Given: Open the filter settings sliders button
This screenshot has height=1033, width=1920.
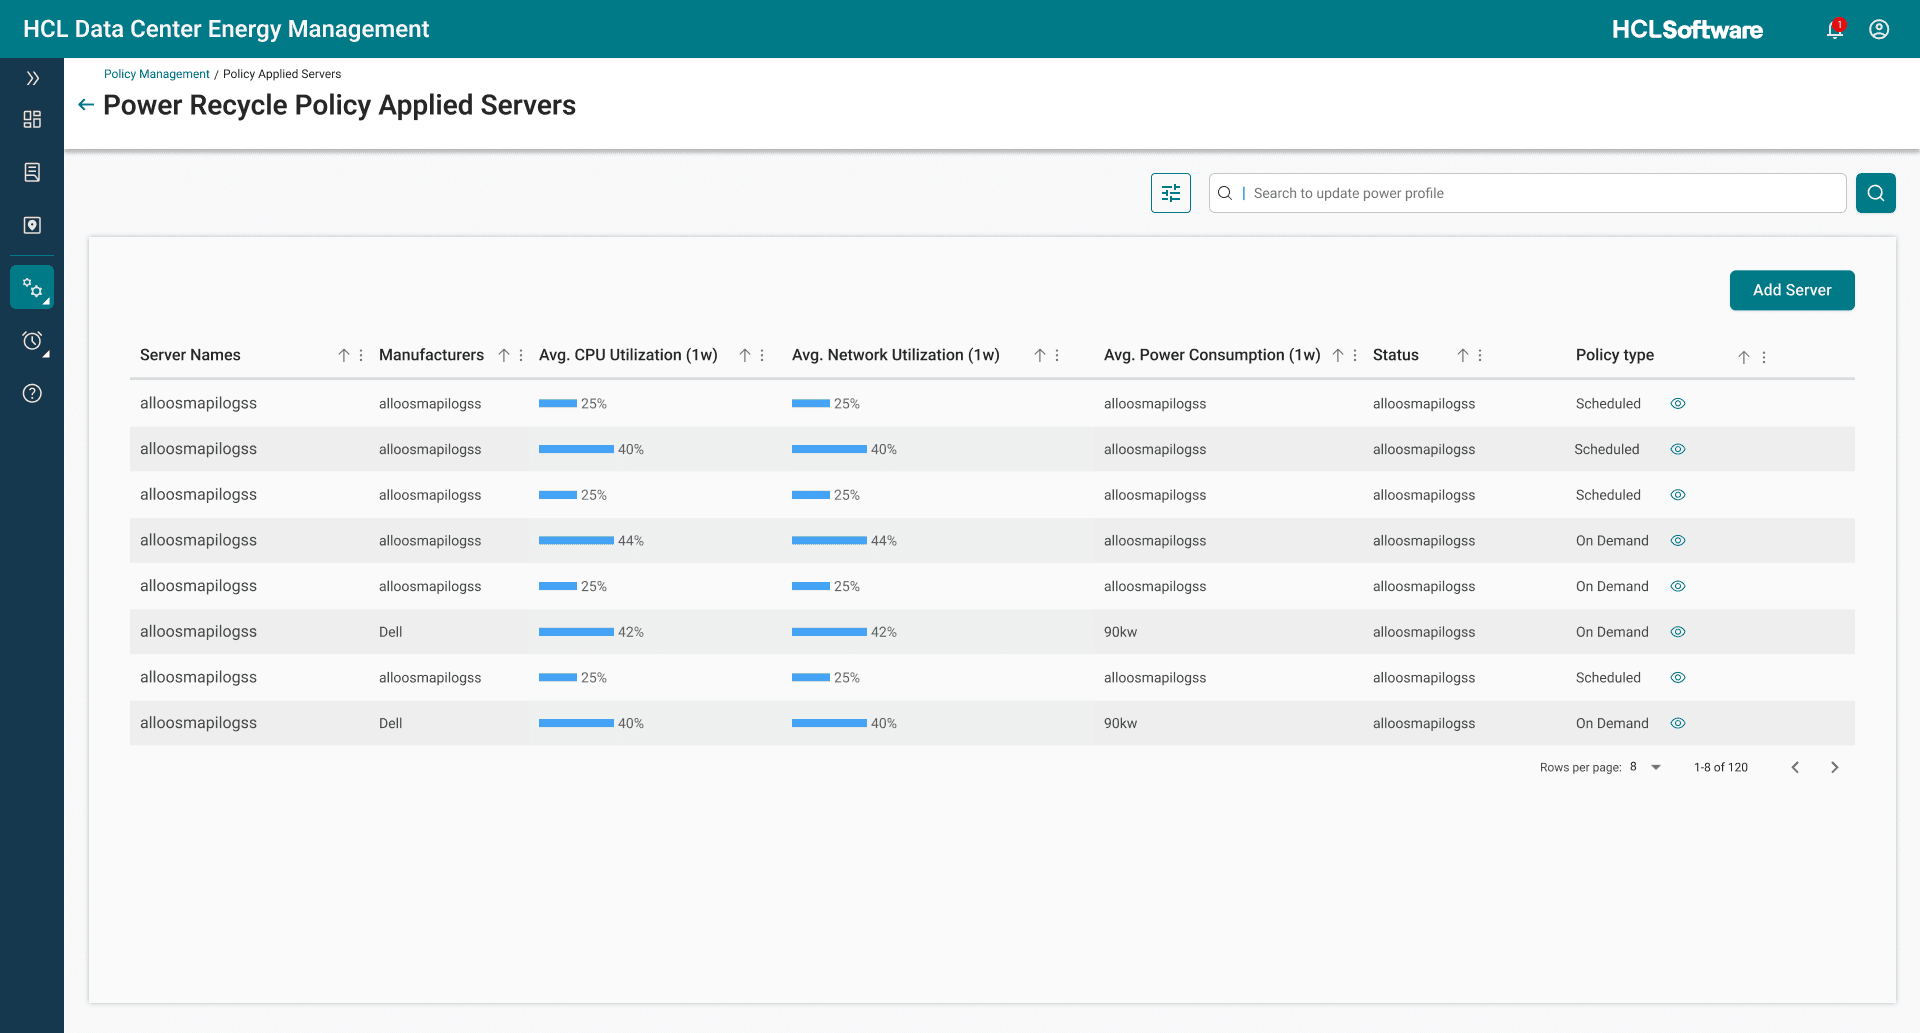Looking at the screenshot, I should click(x=1171, y=193).
